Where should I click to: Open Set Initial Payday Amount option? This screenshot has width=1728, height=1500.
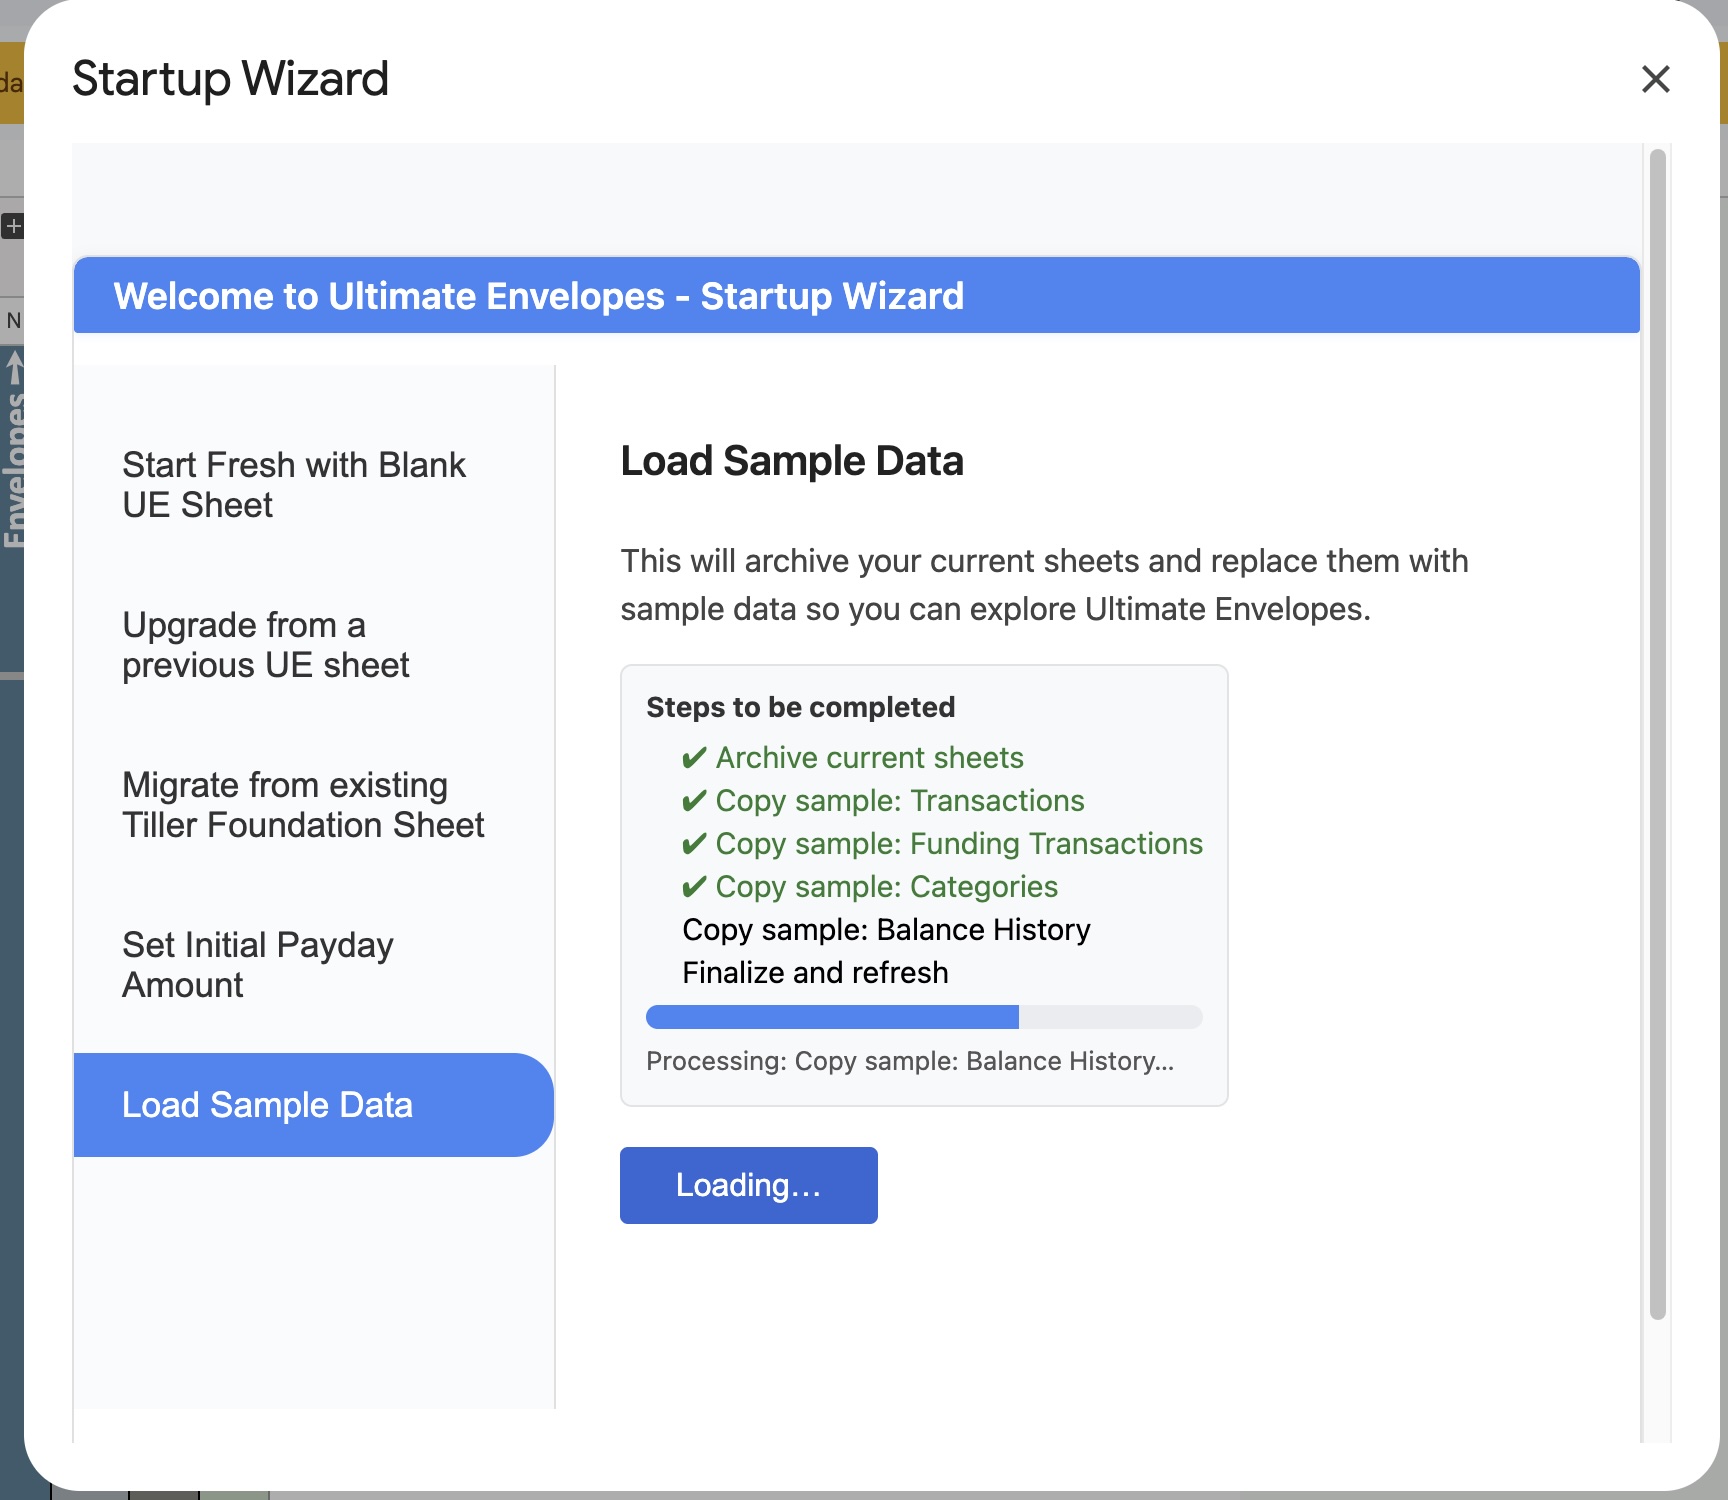point(313,965)
